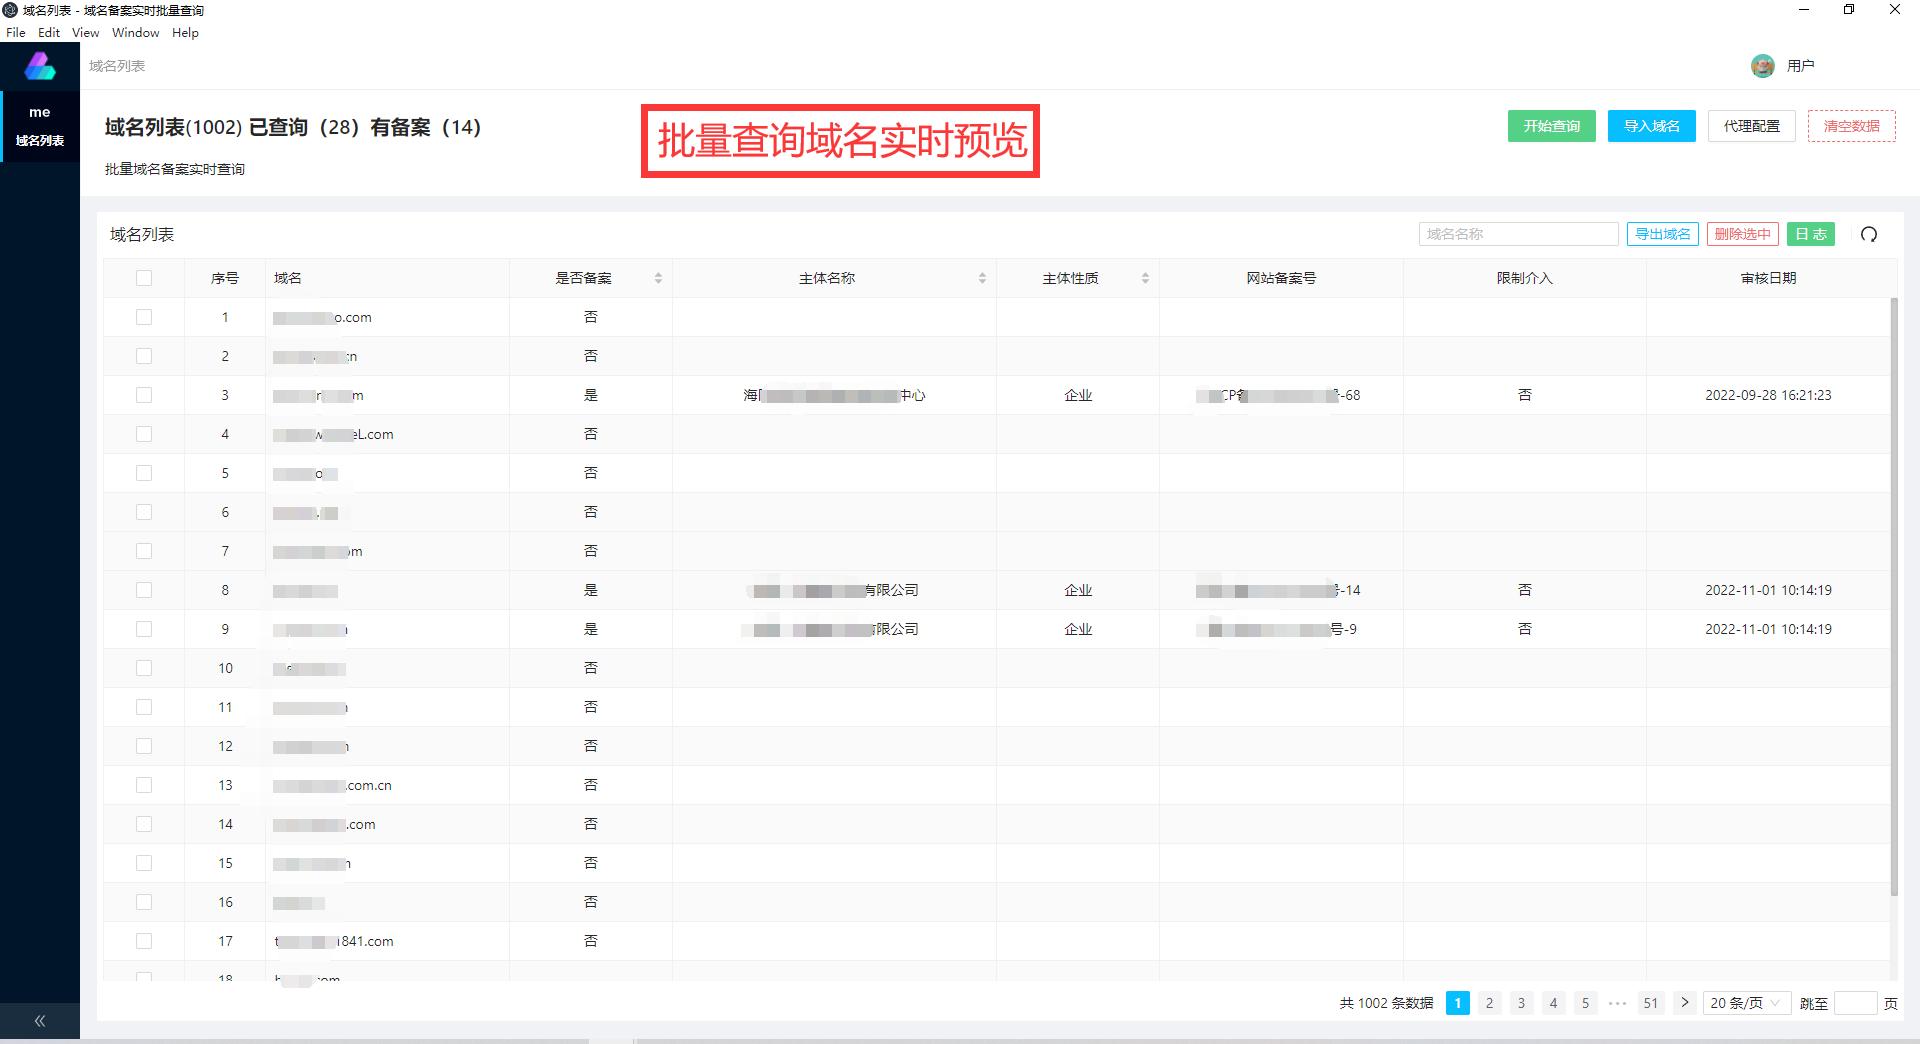1920x1044 pixels.
Task: Sort the 主体性质 column
Action: pyautogui.click(x=1146, y=277)
